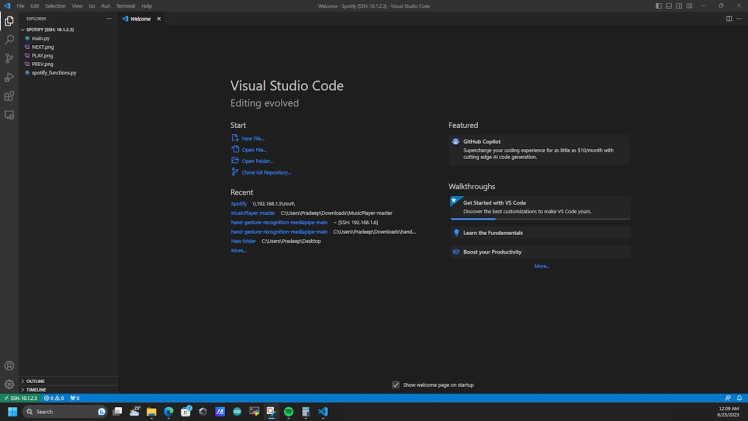Open MusicPlayer-master from the Recent list
748x421 pixels.
pos(253,213)
